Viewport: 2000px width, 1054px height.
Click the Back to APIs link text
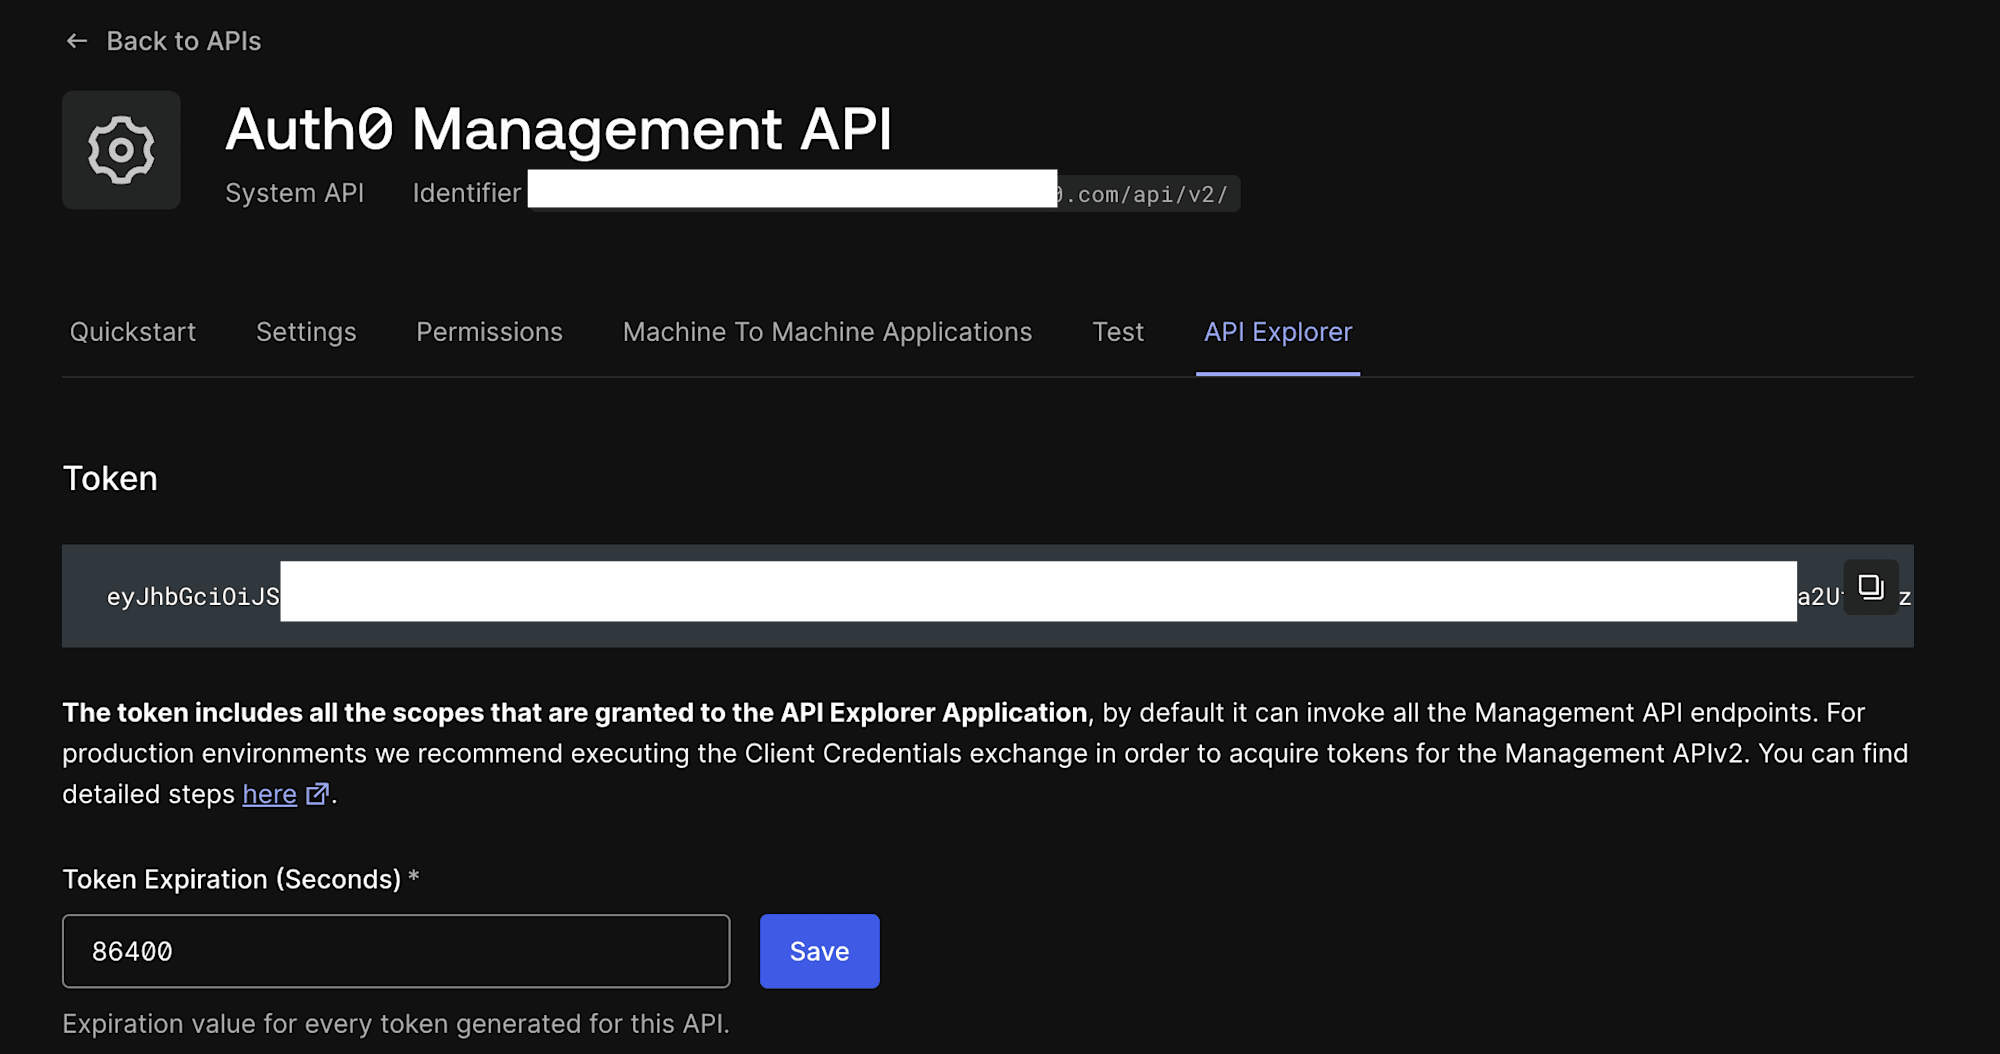pos(184,41)
